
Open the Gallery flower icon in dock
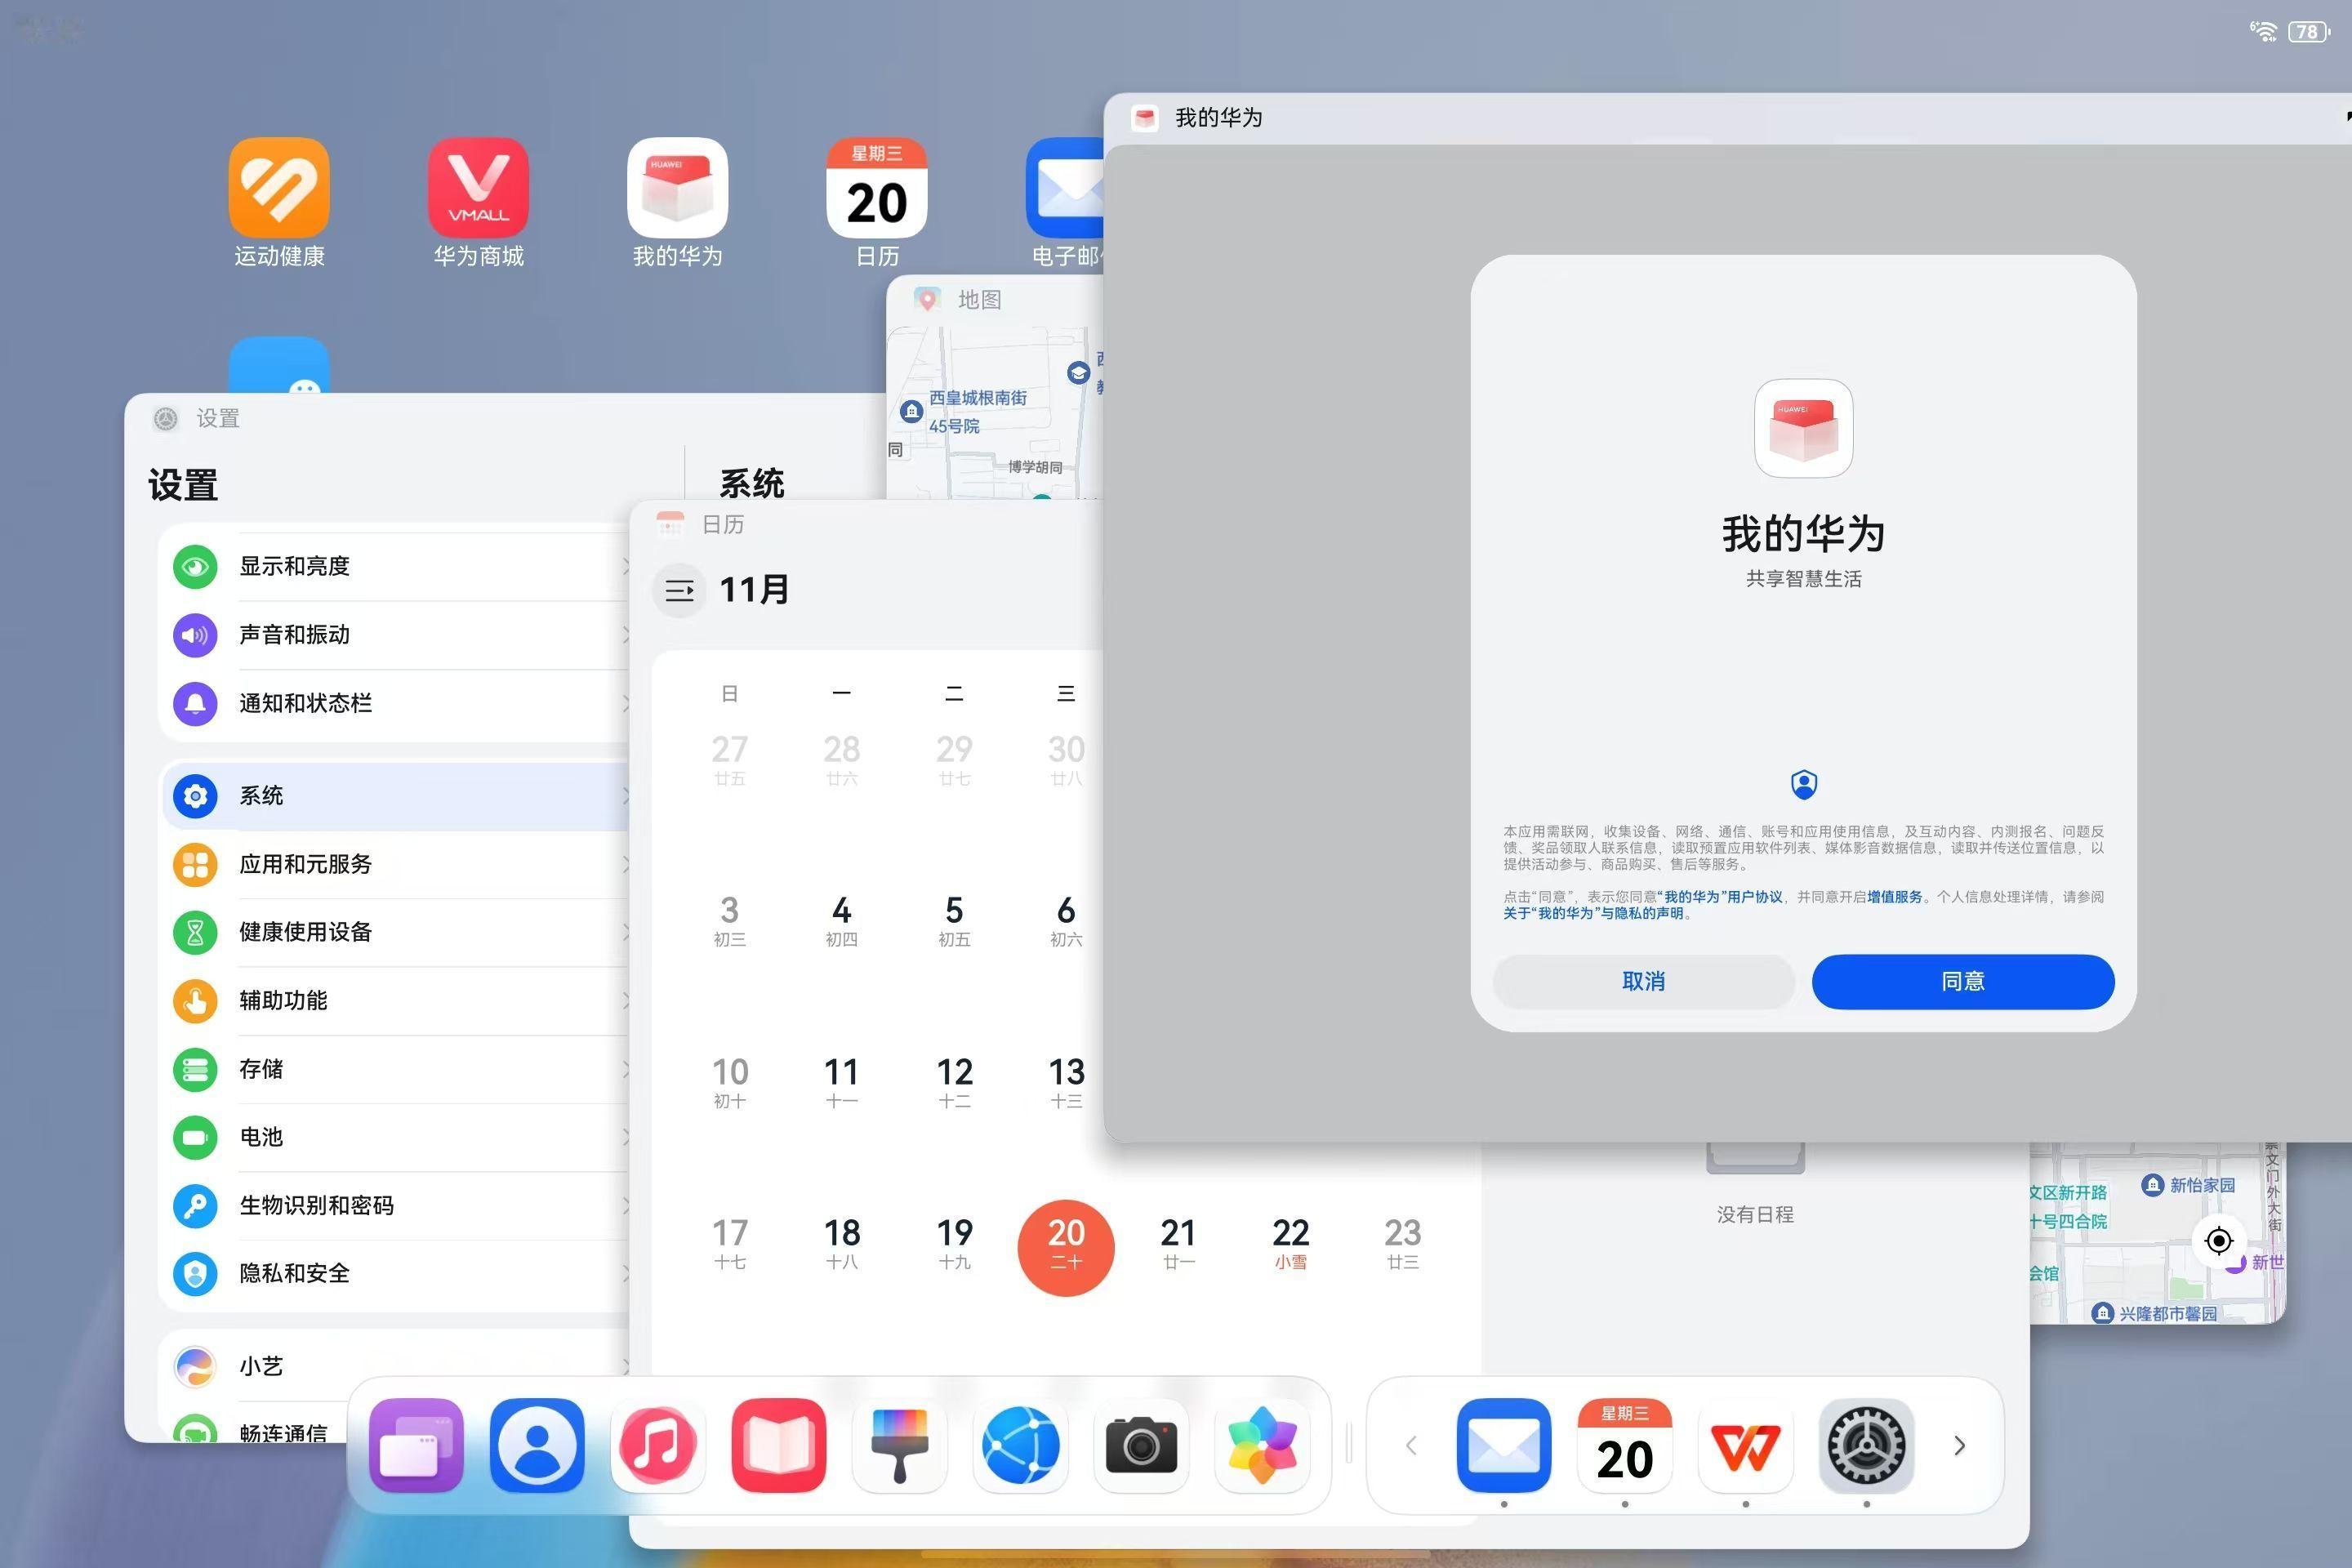coord(1262,1445)
